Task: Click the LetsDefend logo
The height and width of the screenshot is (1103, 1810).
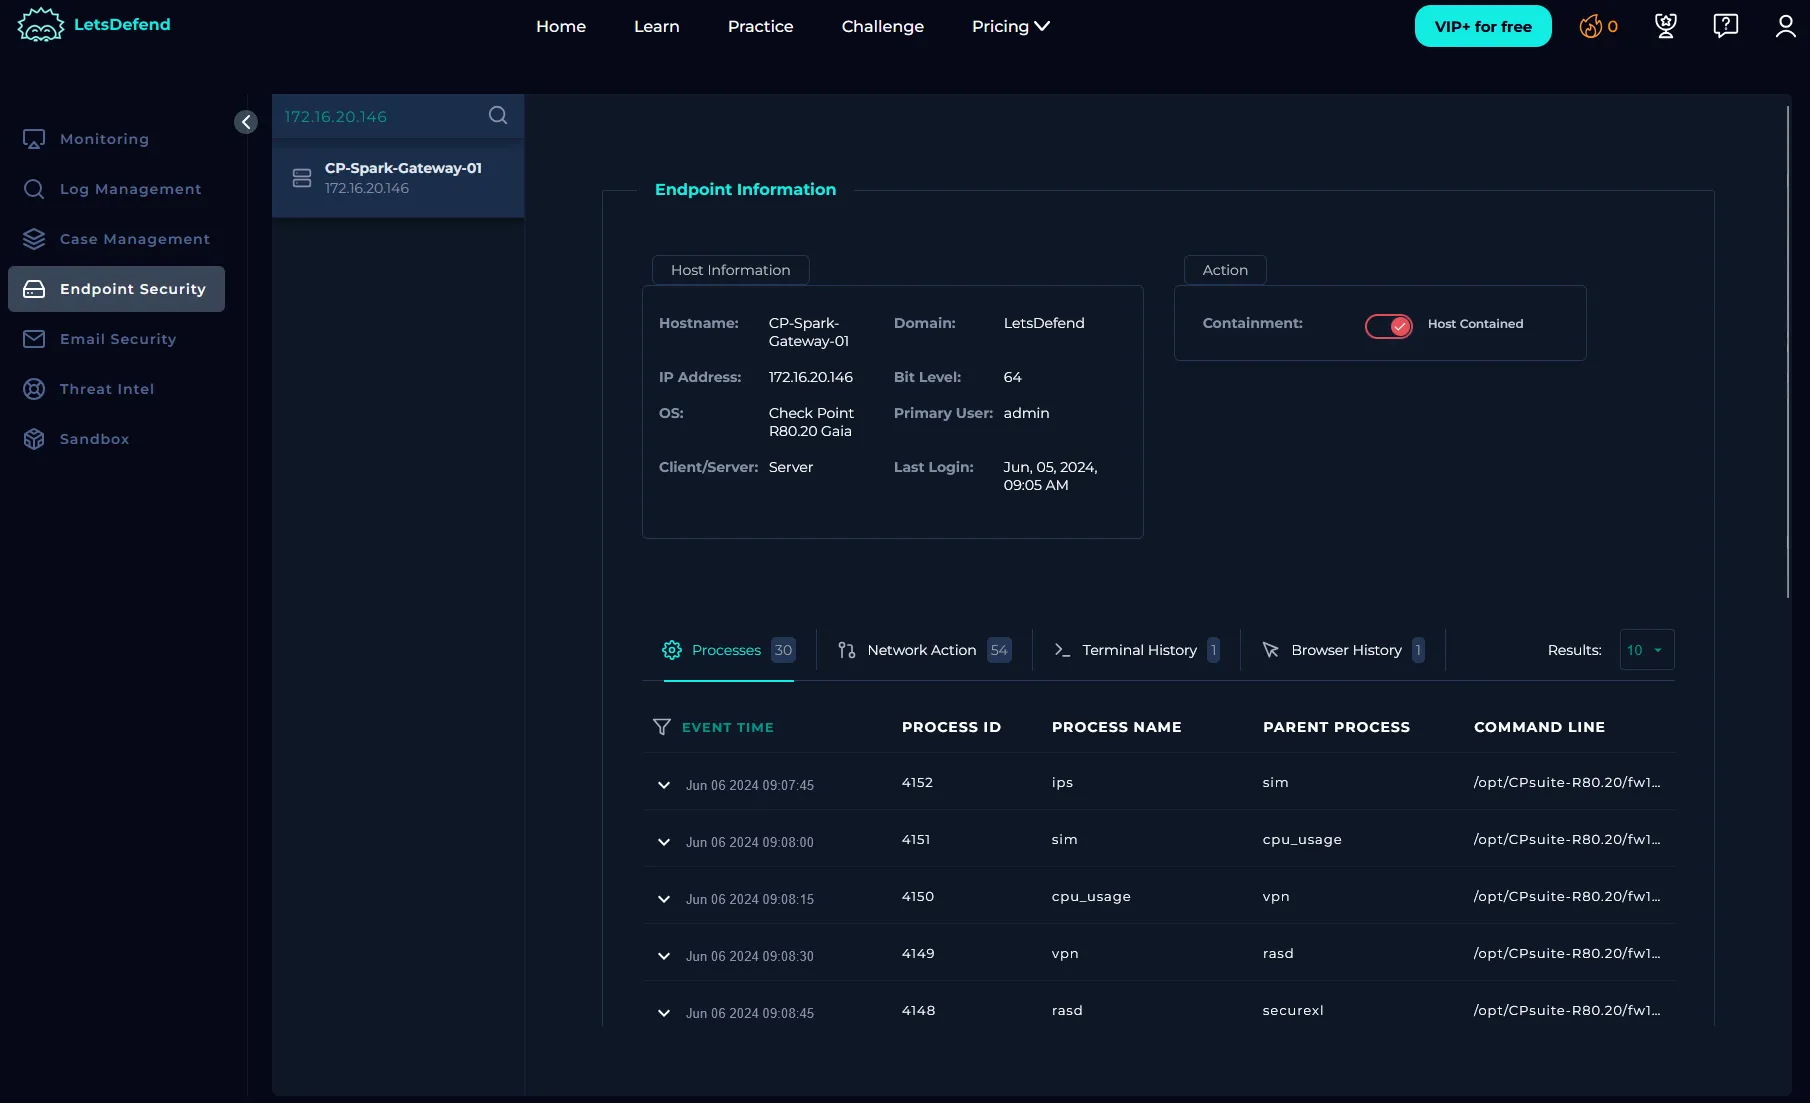Action: [94, 25]
